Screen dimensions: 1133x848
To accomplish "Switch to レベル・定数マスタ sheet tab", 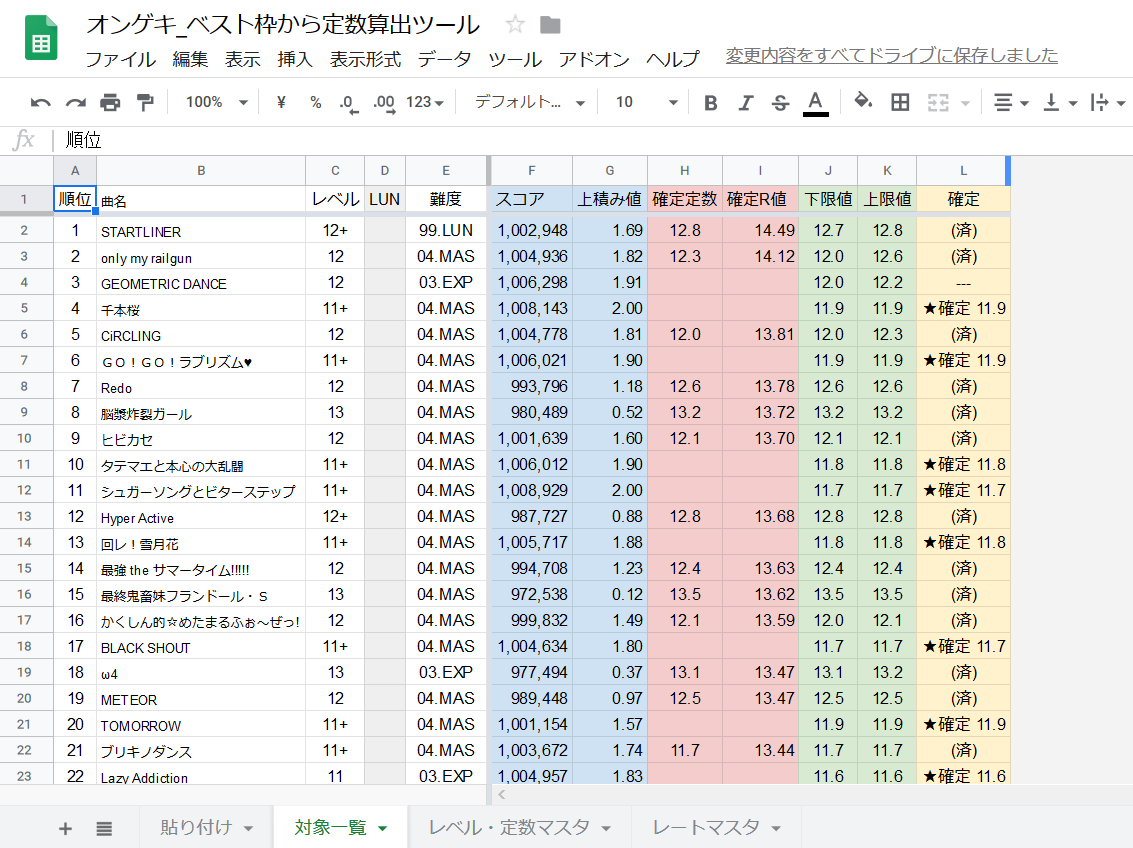I will point(509,828).
